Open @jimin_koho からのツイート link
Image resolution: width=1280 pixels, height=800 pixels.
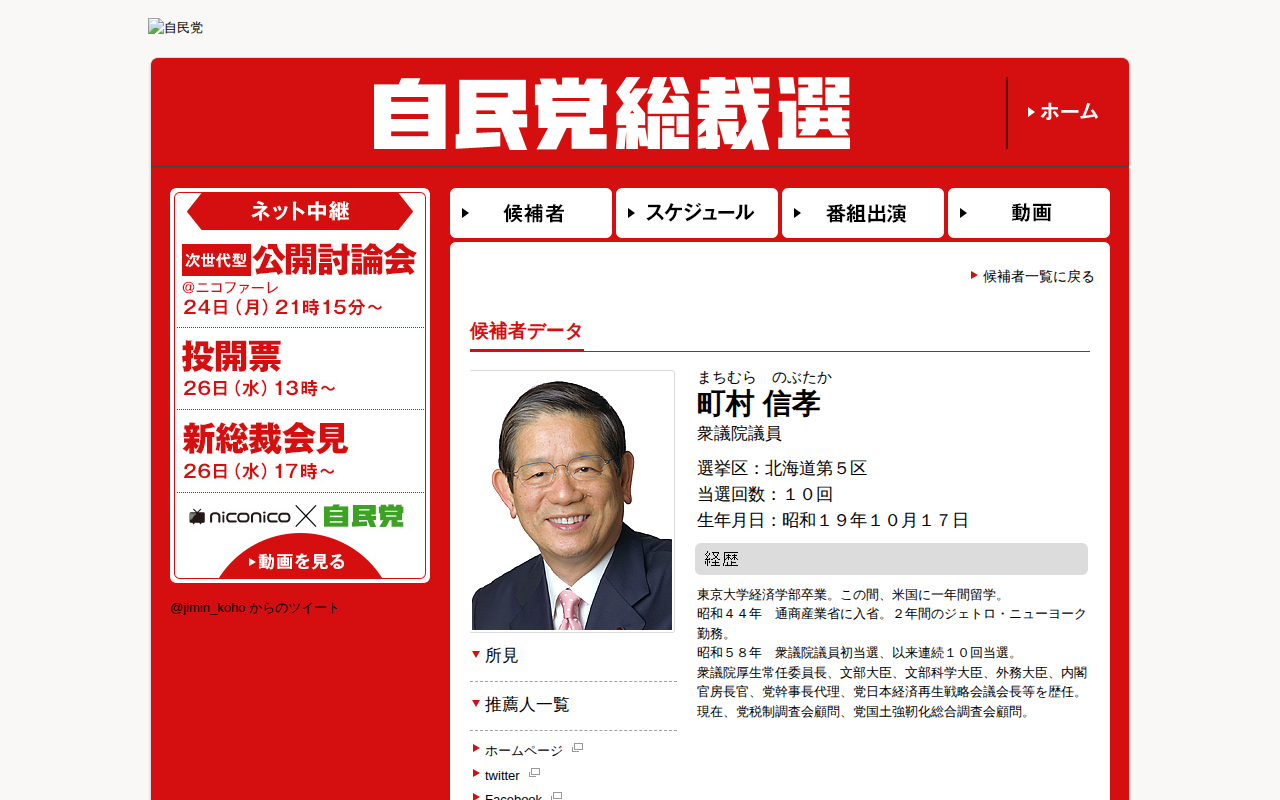pos(255,608)
